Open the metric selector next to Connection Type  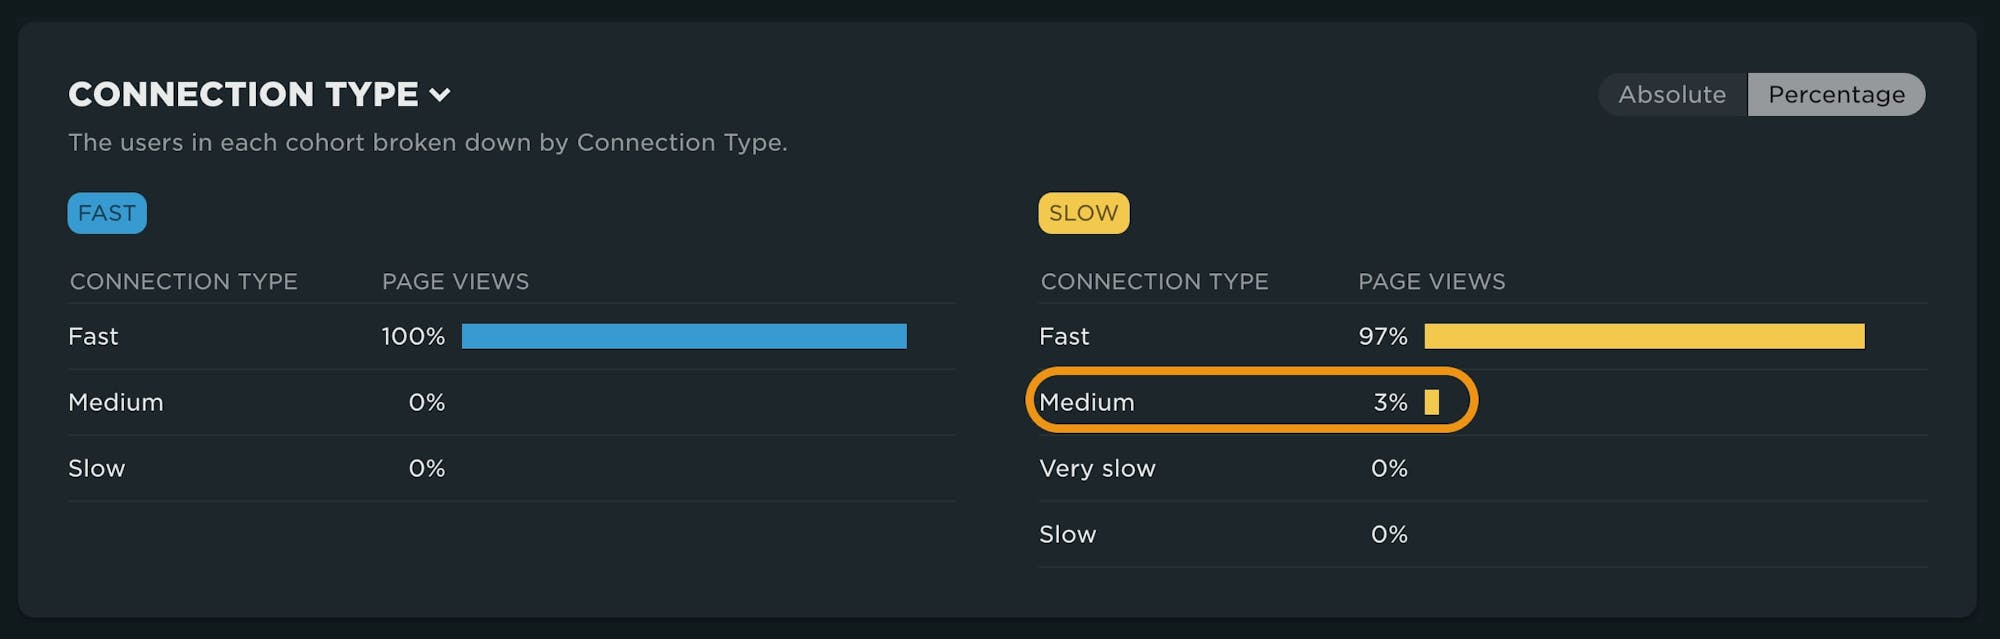441,95
